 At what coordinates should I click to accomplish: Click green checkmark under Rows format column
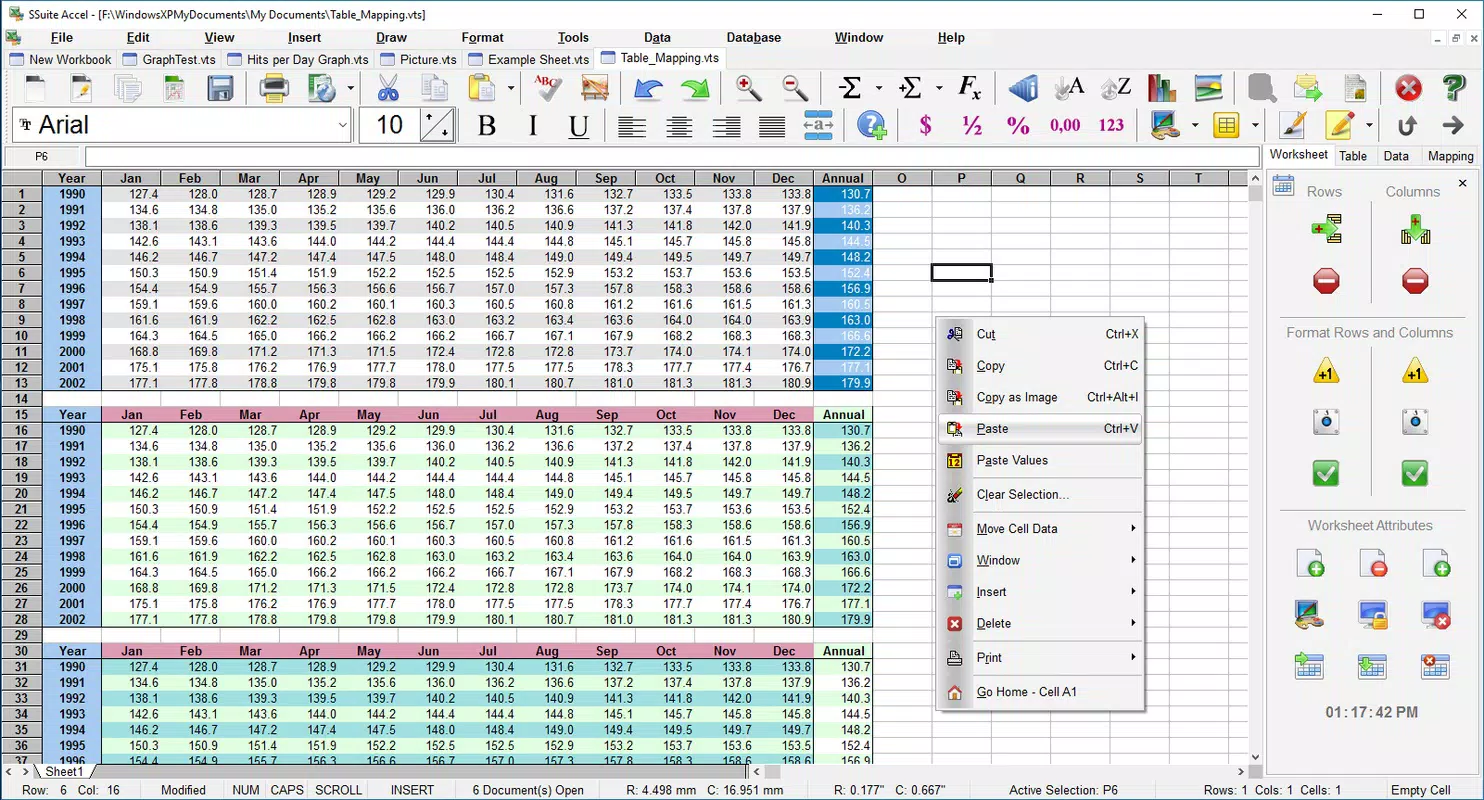pyautogui.click(x=1326, y=473)
